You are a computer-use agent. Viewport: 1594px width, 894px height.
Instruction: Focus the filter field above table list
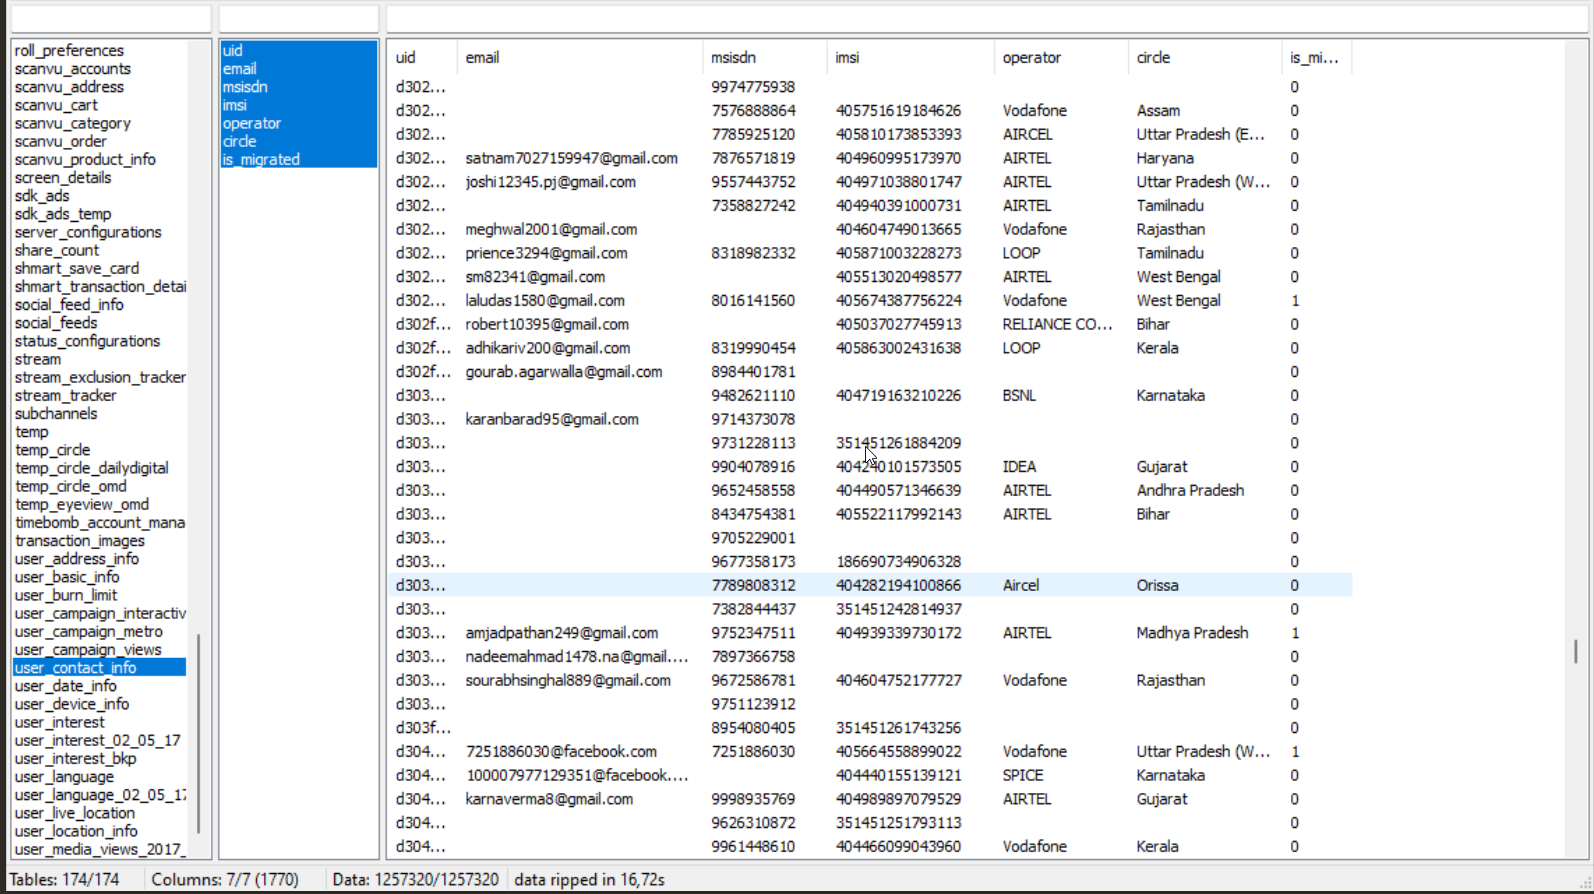pos(110,19)
